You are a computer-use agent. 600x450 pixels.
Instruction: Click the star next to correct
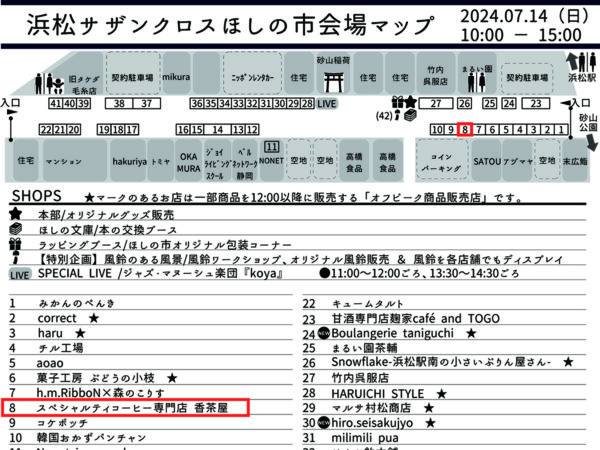tap(94, 318)
